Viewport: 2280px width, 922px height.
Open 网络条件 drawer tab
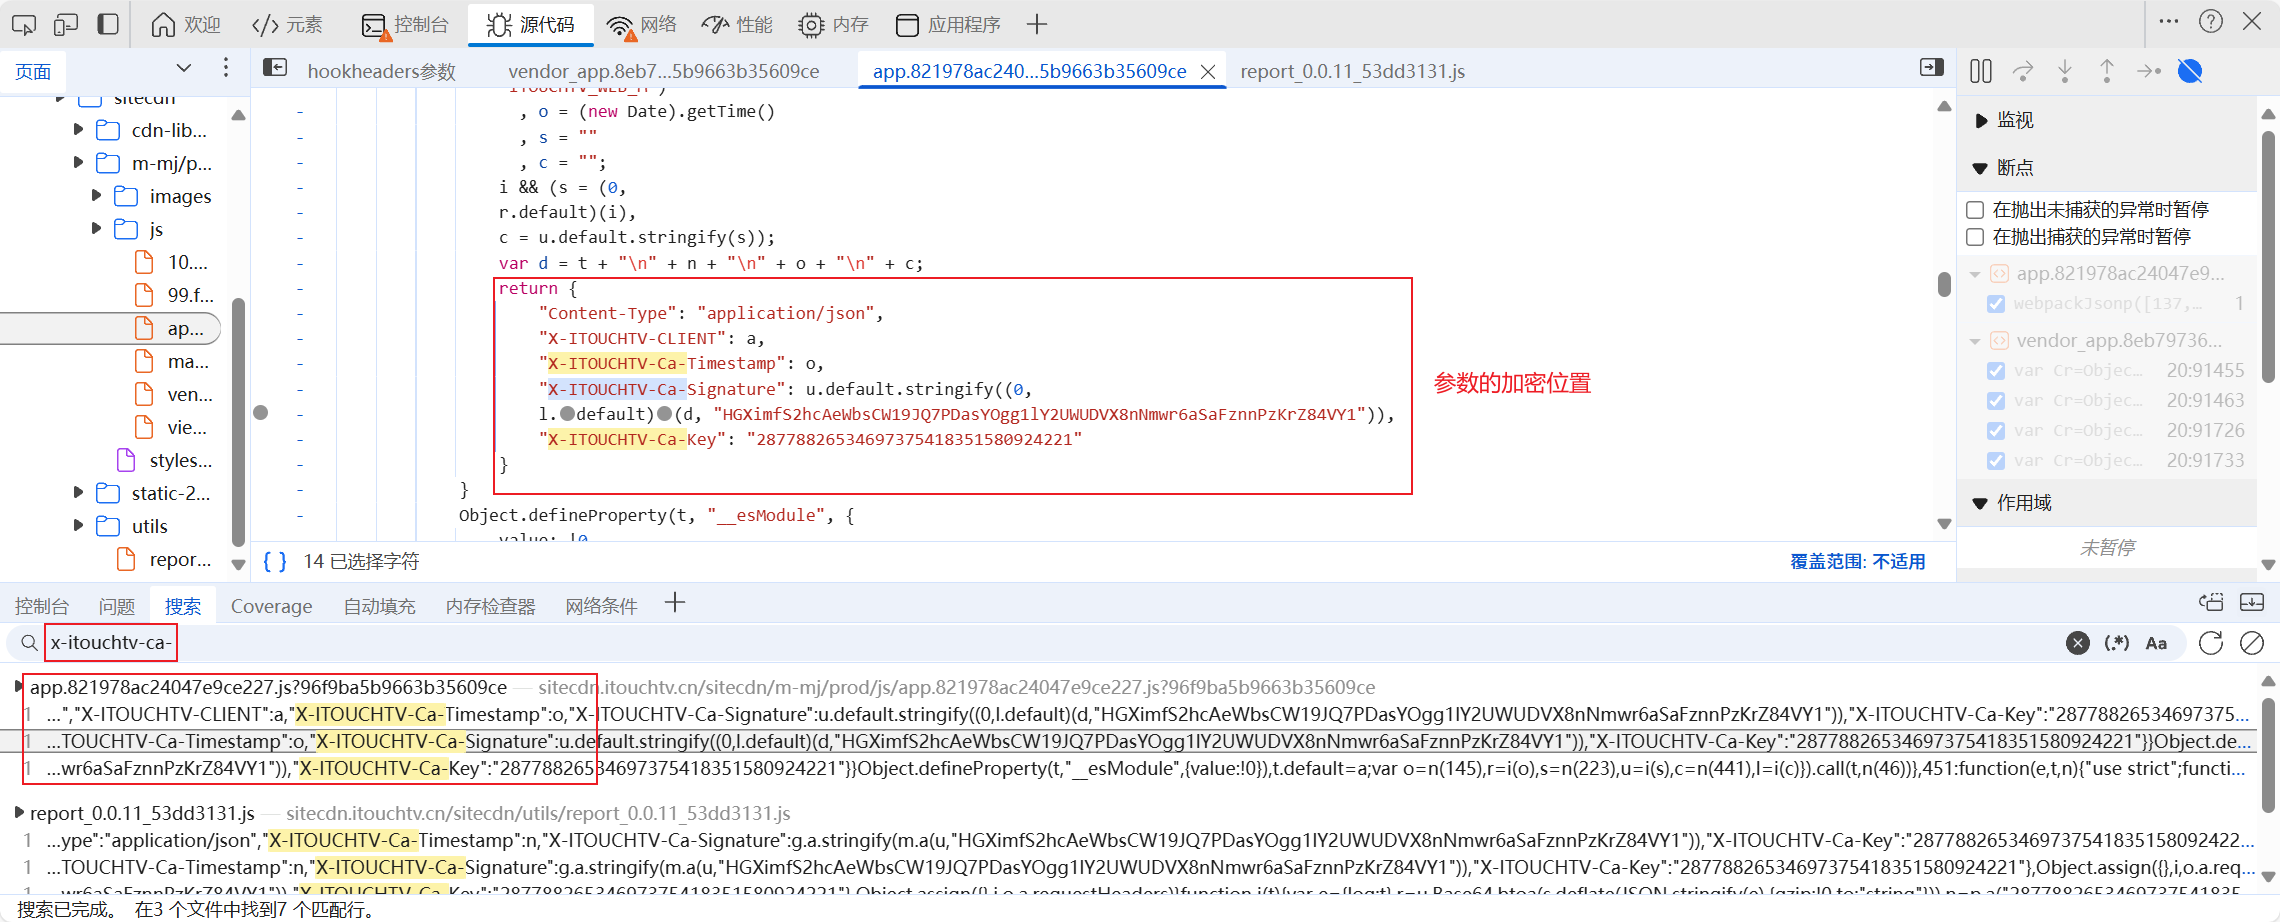point(601,606)
